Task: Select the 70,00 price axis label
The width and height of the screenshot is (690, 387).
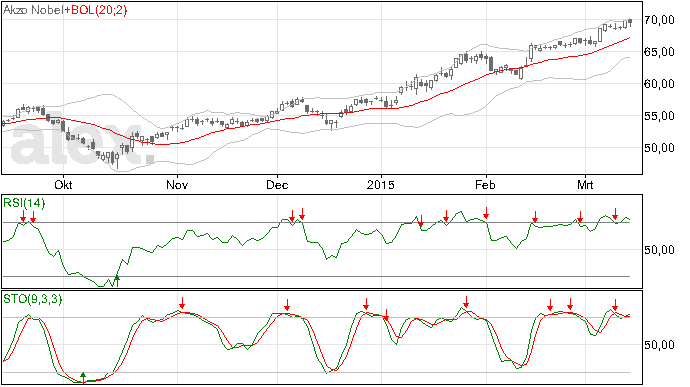Action: coord(659,20)
